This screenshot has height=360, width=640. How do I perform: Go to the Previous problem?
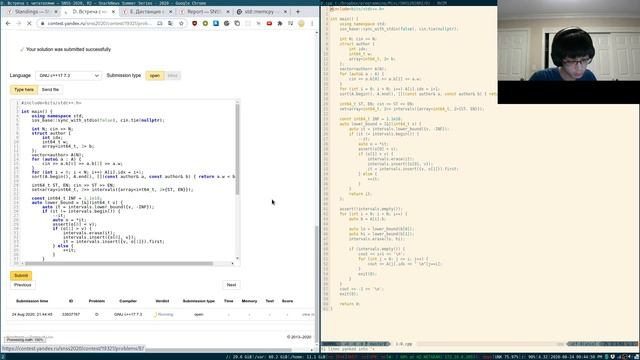22,285
